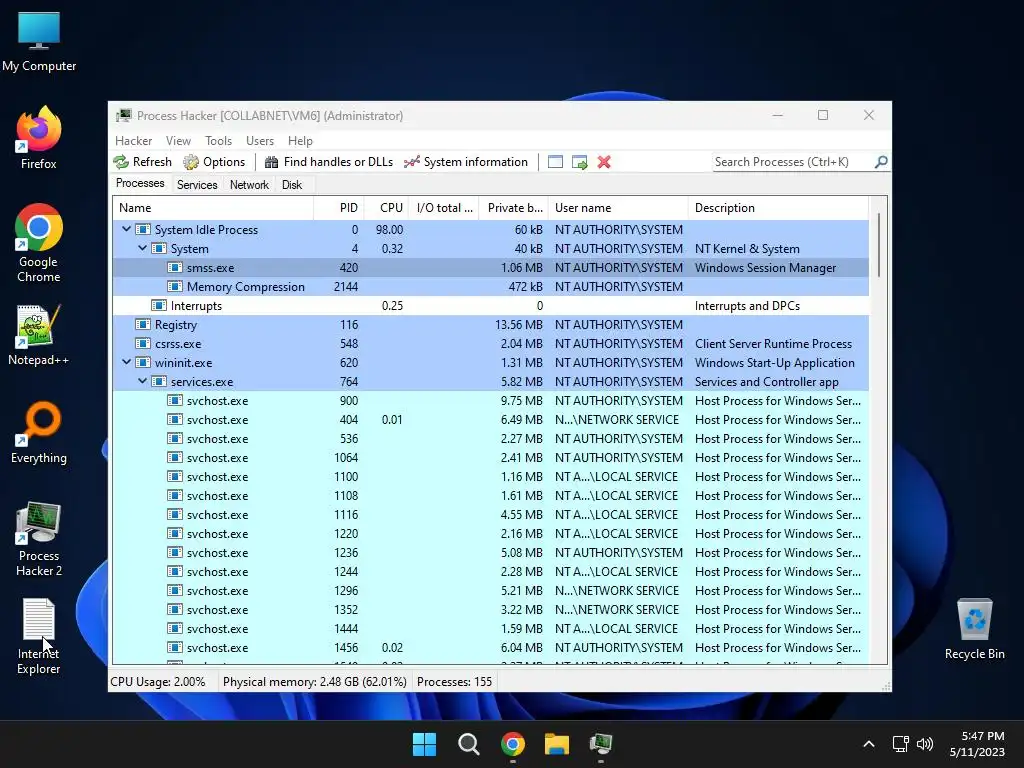Click the icon of svchost.exe PID 404
Image resolution: width=1024 pixels, height=768 pixels.
pos(174,419)
